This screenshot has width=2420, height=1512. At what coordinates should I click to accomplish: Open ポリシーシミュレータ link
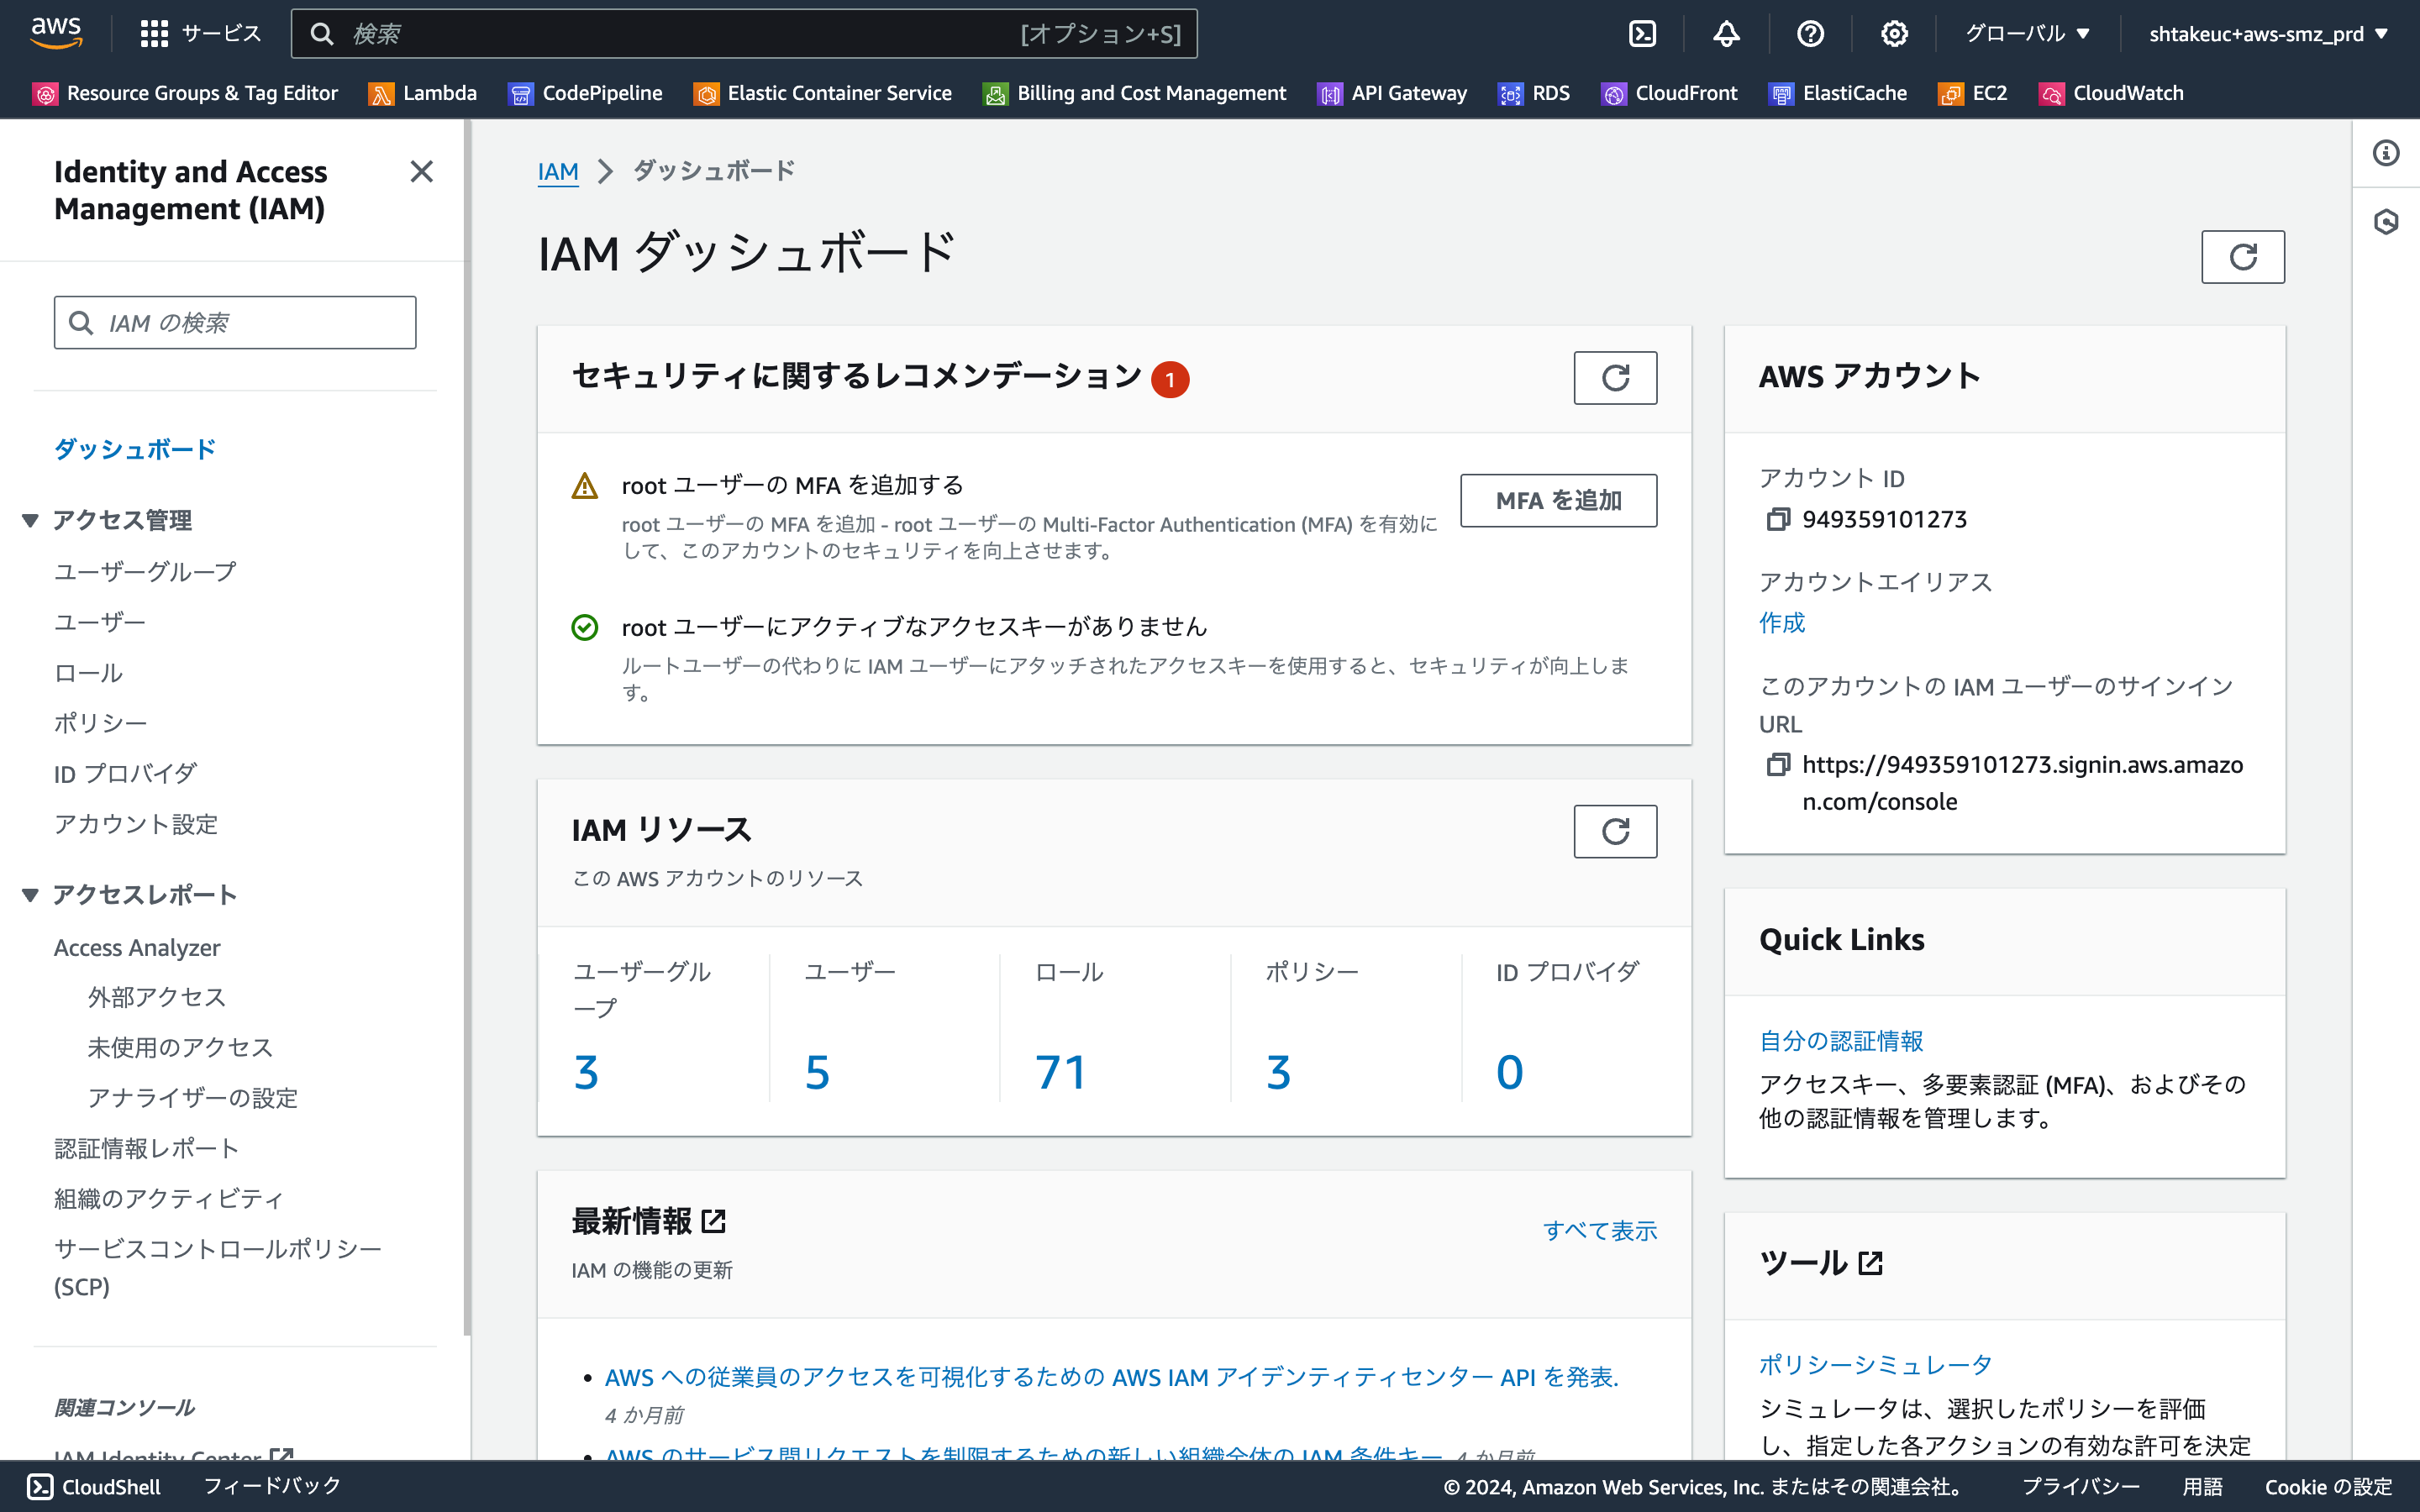pyautogui.click(x=1876, y=1365)
